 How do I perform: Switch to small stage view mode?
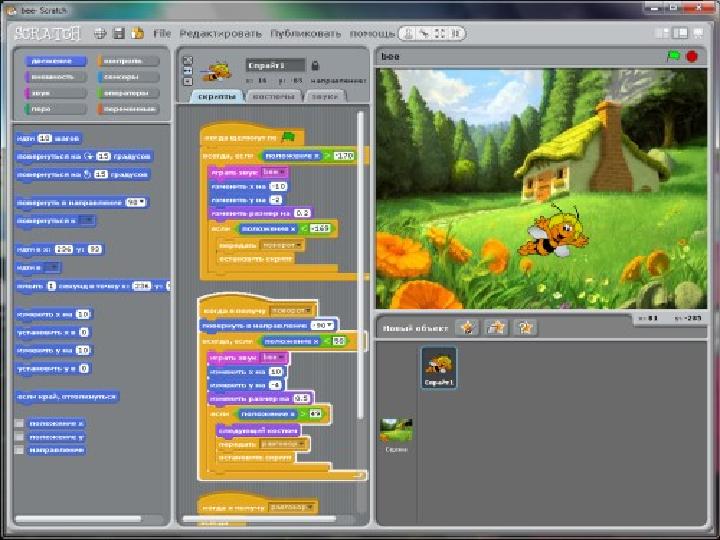pyautogui.click(x=662, y=33)
